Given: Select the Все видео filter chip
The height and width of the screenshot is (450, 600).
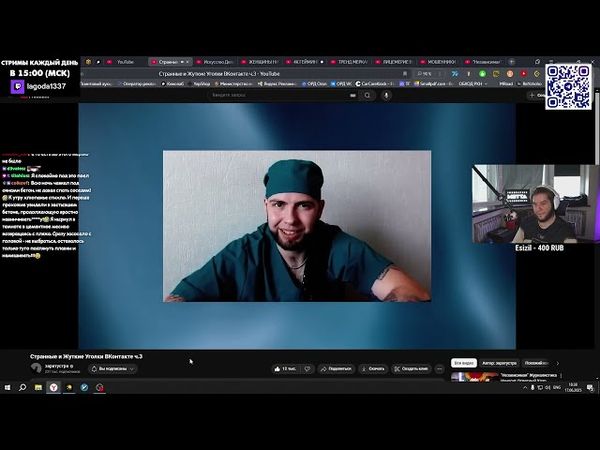Looking at the screenshot, I should pyautogui.click(x=463, y=363).
